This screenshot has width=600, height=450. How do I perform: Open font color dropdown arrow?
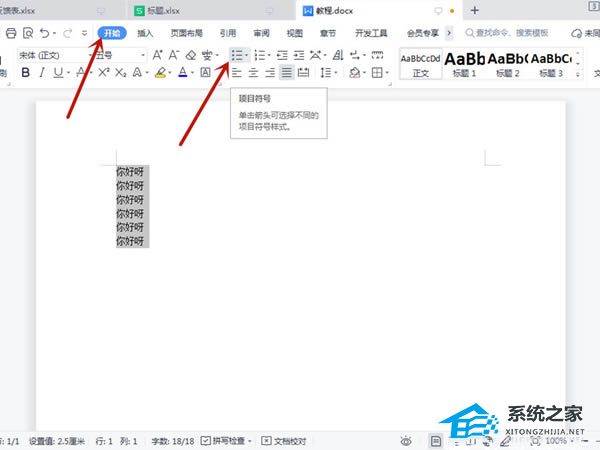click(192, 73)
